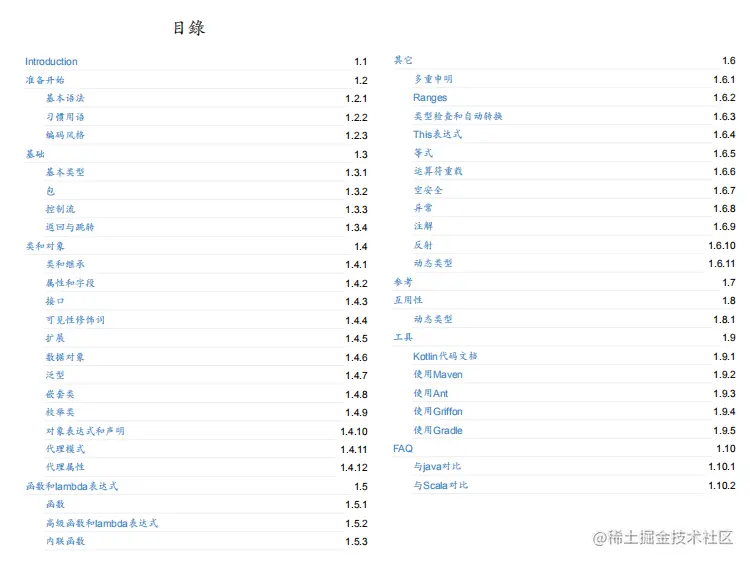Go to the 空安全 entry
This screenshot has height=563, width=750.
[x=428, y=190]
